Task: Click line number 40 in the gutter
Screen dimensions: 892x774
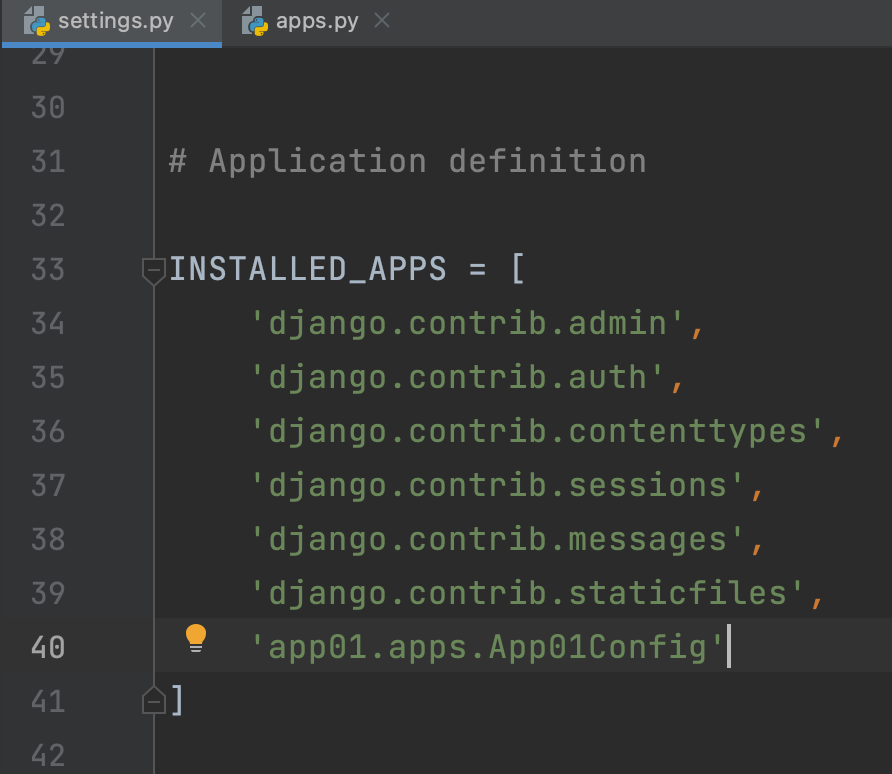Action: [x=48, y=648]
